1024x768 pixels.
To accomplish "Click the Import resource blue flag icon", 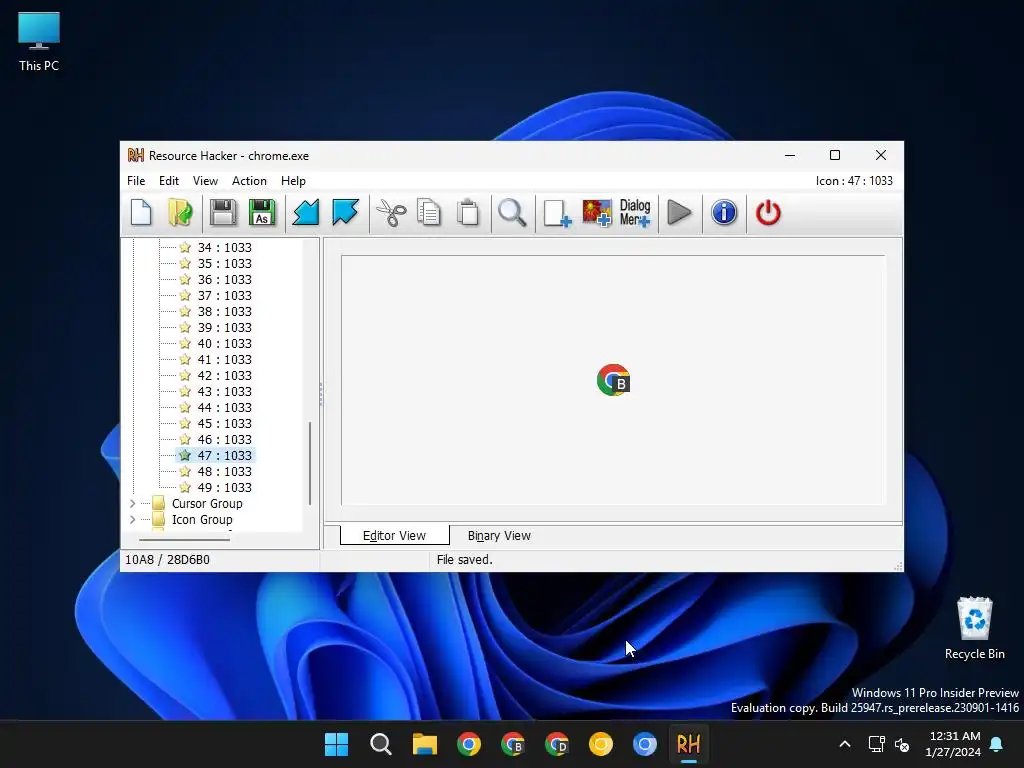I will [345, 213].
